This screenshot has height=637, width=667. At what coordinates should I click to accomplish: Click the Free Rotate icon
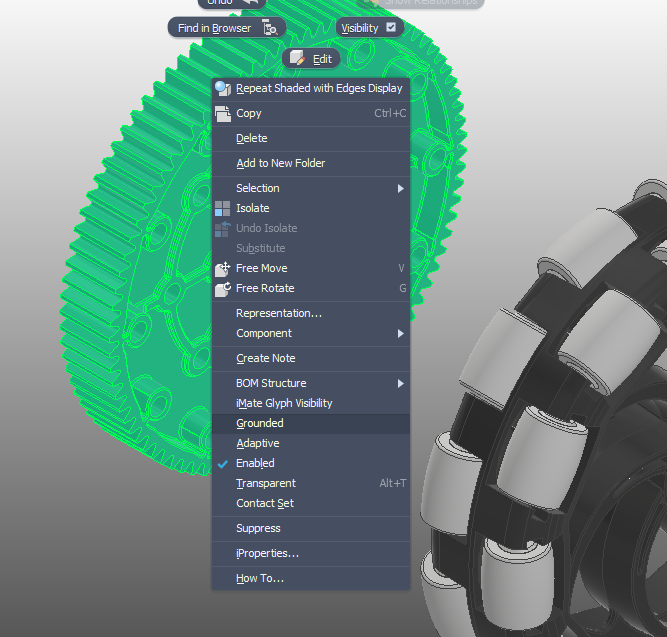(222, 289)
